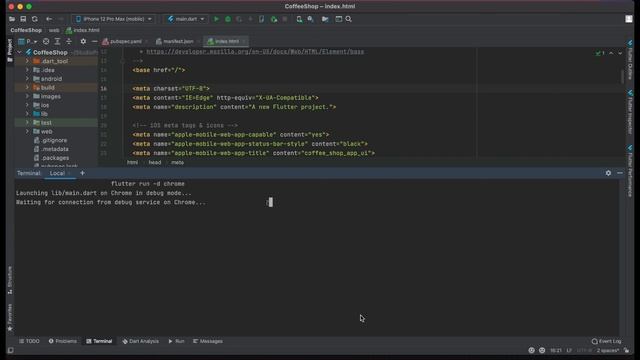Select opened file target icon in Project panel
The height and width of the screenshot is (360, 640).
click(46, 42)
